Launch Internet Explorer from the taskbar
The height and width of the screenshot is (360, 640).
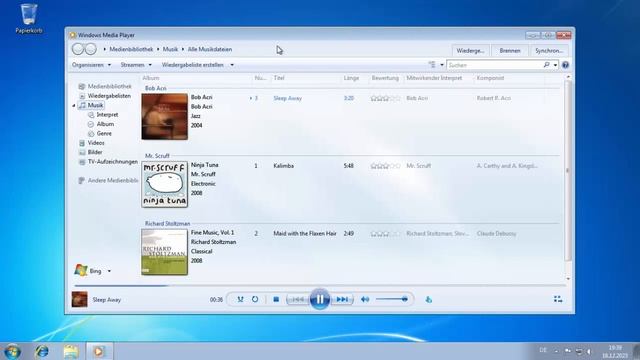[42, 351]
